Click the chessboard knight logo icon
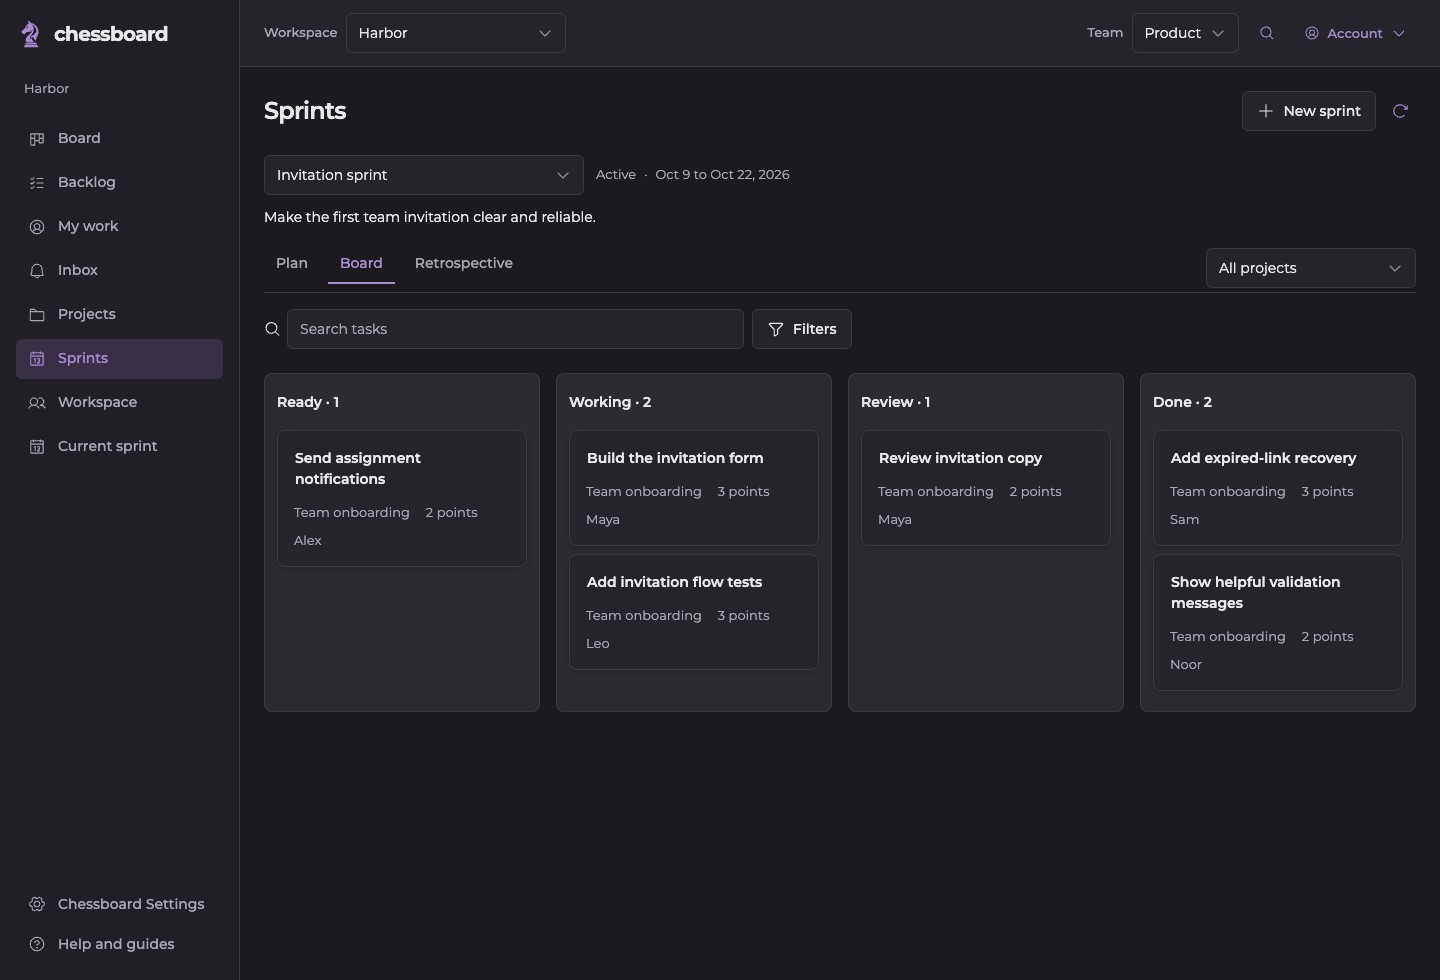 [x=31, y=34]
